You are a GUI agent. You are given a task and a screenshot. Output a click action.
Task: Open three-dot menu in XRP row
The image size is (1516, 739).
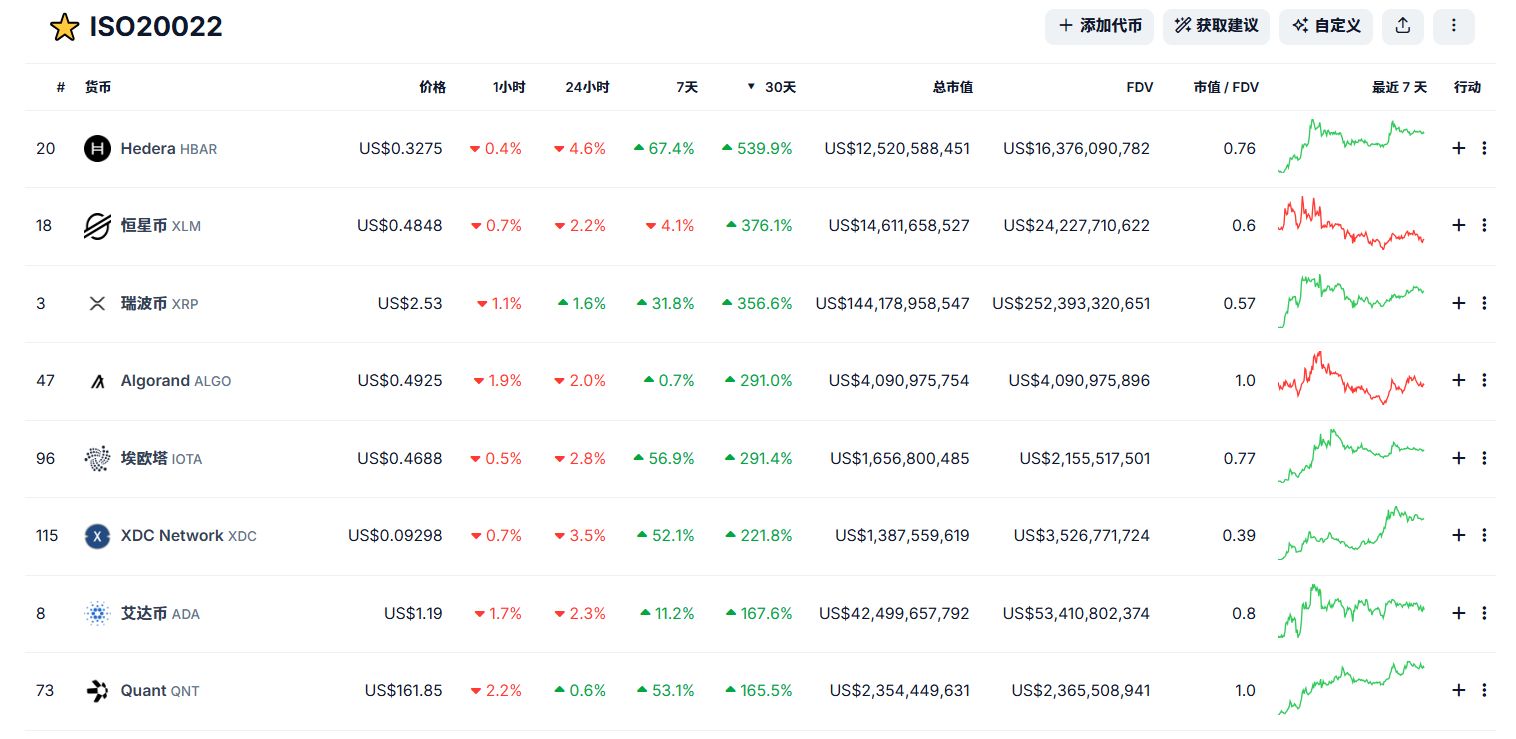[1484, 303]
